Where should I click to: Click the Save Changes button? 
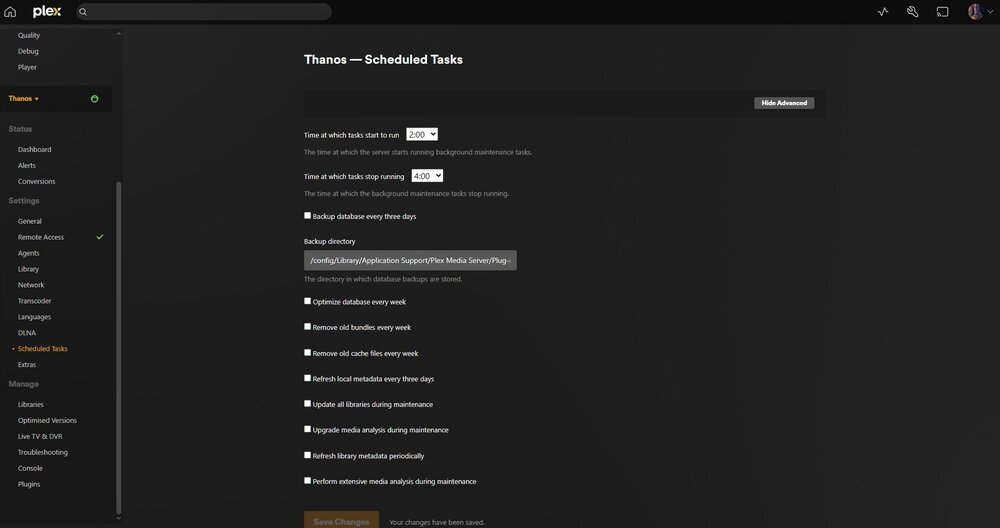341,520
